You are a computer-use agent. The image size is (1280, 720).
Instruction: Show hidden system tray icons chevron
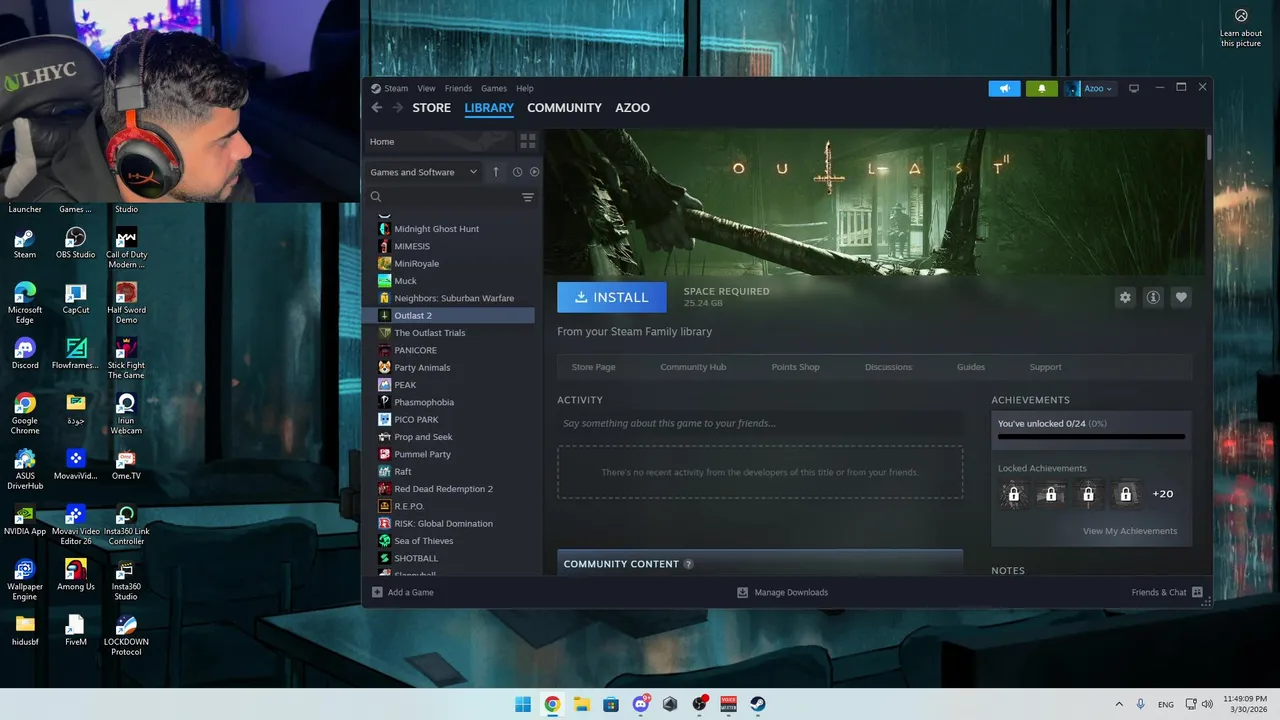pyautogui.click(x=1119, y=704)
